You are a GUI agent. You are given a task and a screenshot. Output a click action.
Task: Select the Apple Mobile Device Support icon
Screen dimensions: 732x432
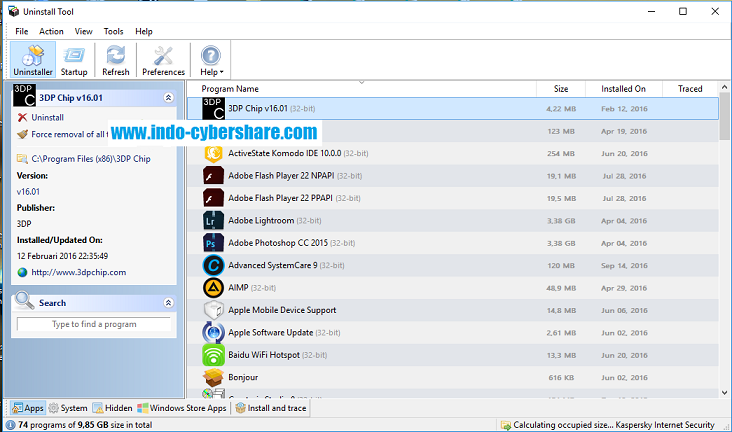[213, 310]
